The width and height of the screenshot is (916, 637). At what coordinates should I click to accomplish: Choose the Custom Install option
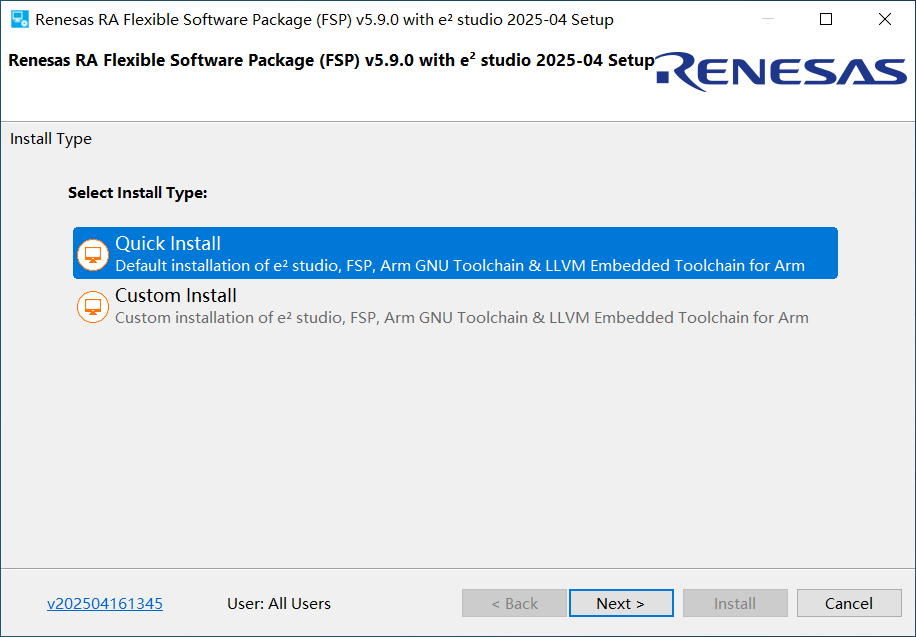click(x=455, y=306)
